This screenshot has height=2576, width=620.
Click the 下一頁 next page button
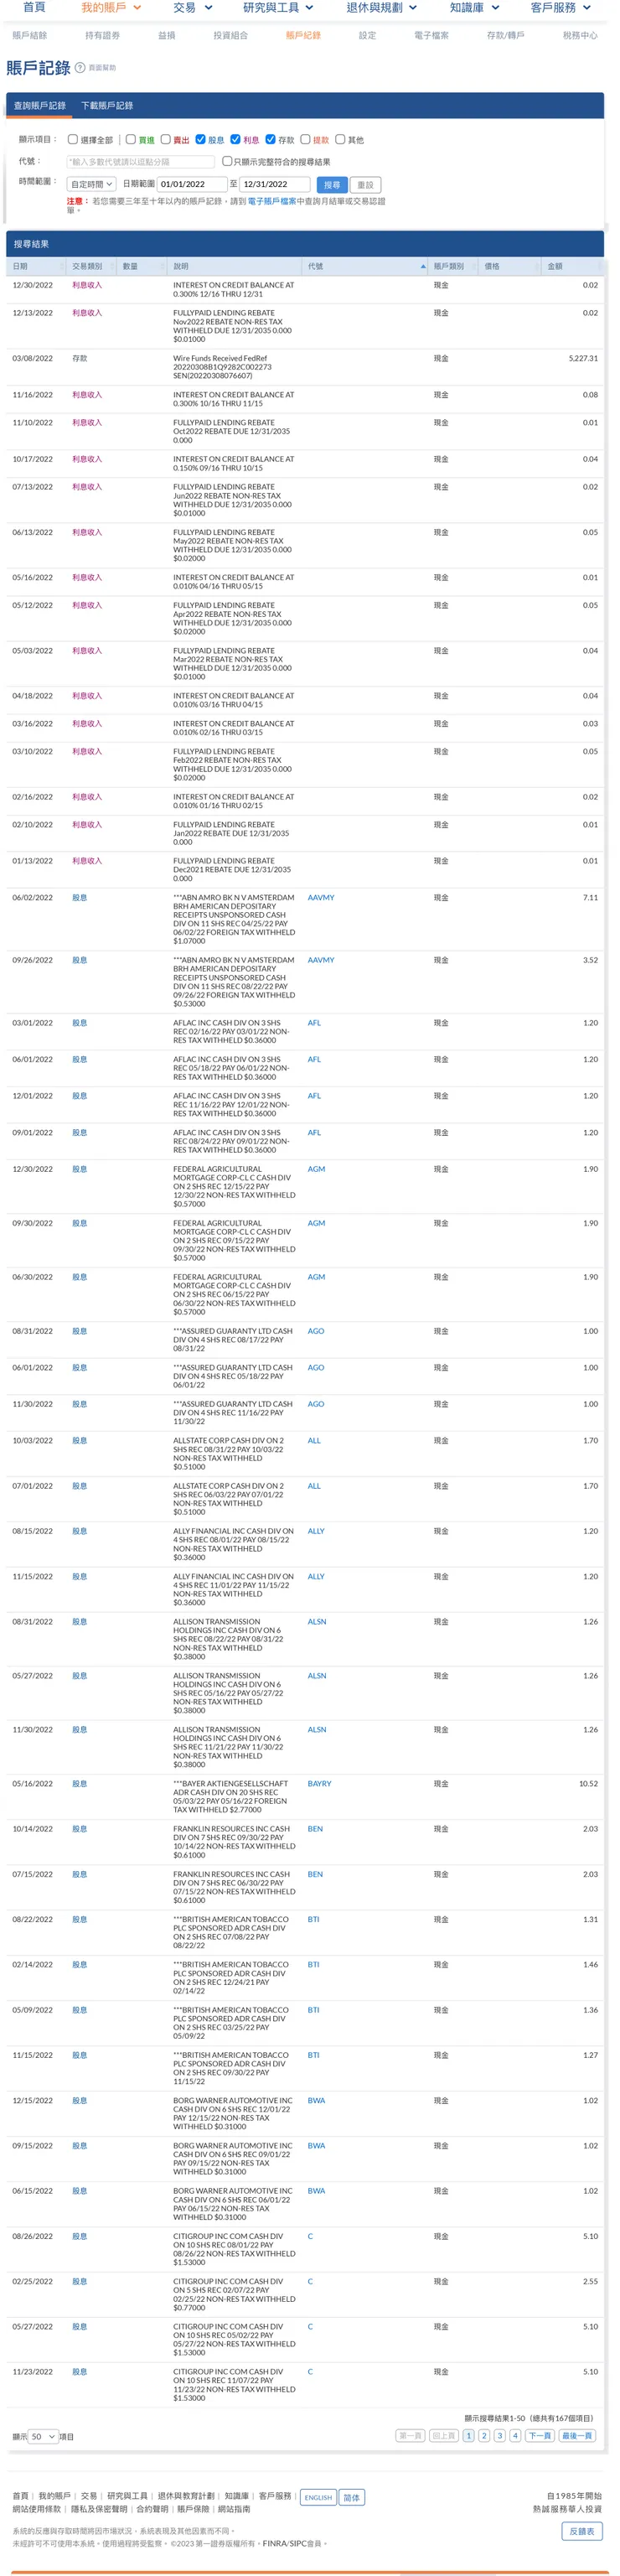pos(539,2435)
